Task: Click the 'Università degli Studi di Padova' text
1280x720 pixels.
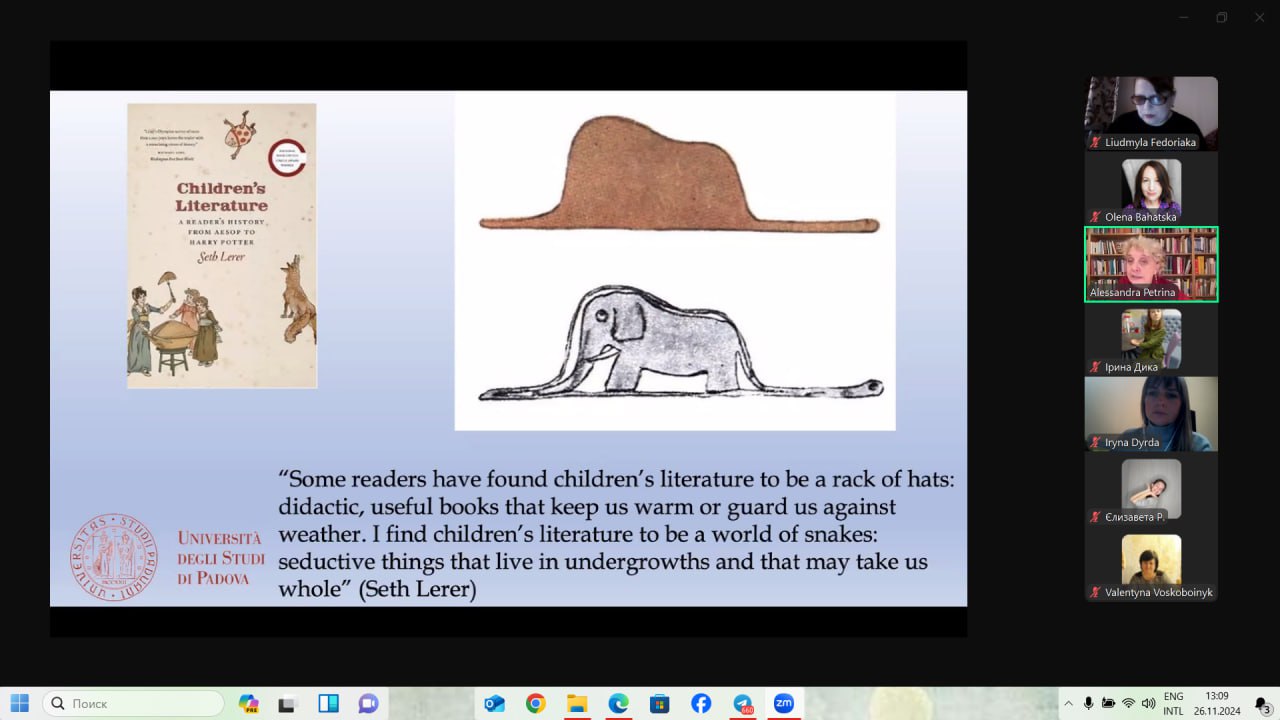Action: tap(221, 558)
